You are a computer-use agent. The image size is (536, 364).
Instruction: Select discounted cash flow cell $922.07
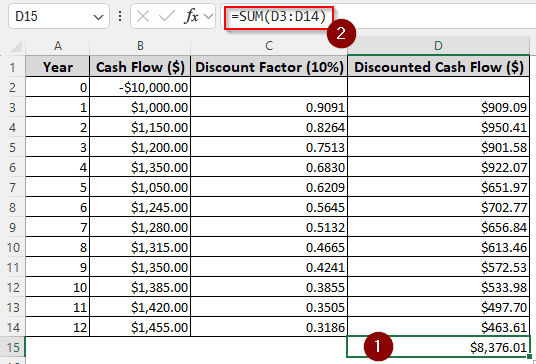point(438,167)
